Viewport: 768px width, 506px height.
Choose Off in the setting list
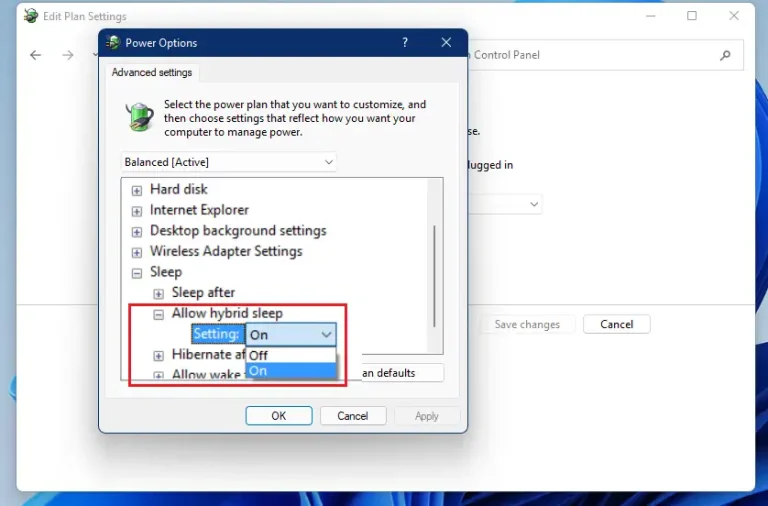pos(290,355)
